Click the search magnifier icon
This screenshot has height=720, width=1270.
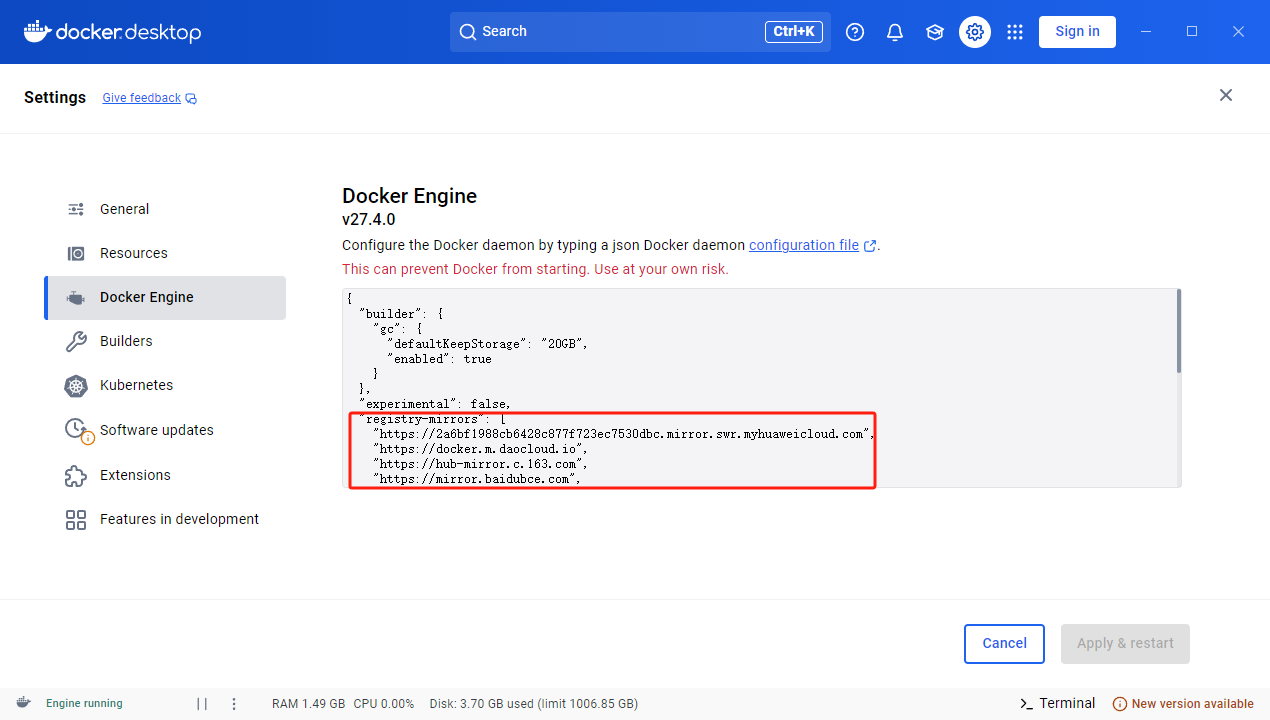(467, 32)
